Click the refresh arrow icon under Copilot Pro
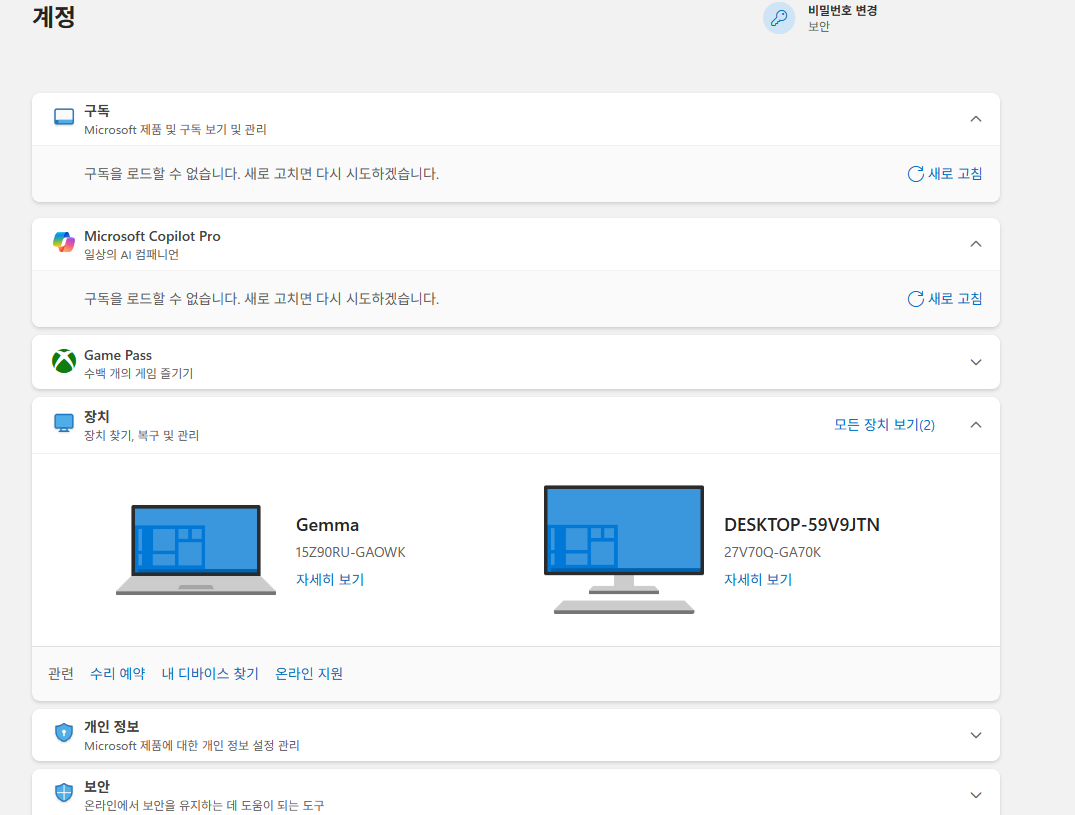1075x815 pixels. [915, 299]
